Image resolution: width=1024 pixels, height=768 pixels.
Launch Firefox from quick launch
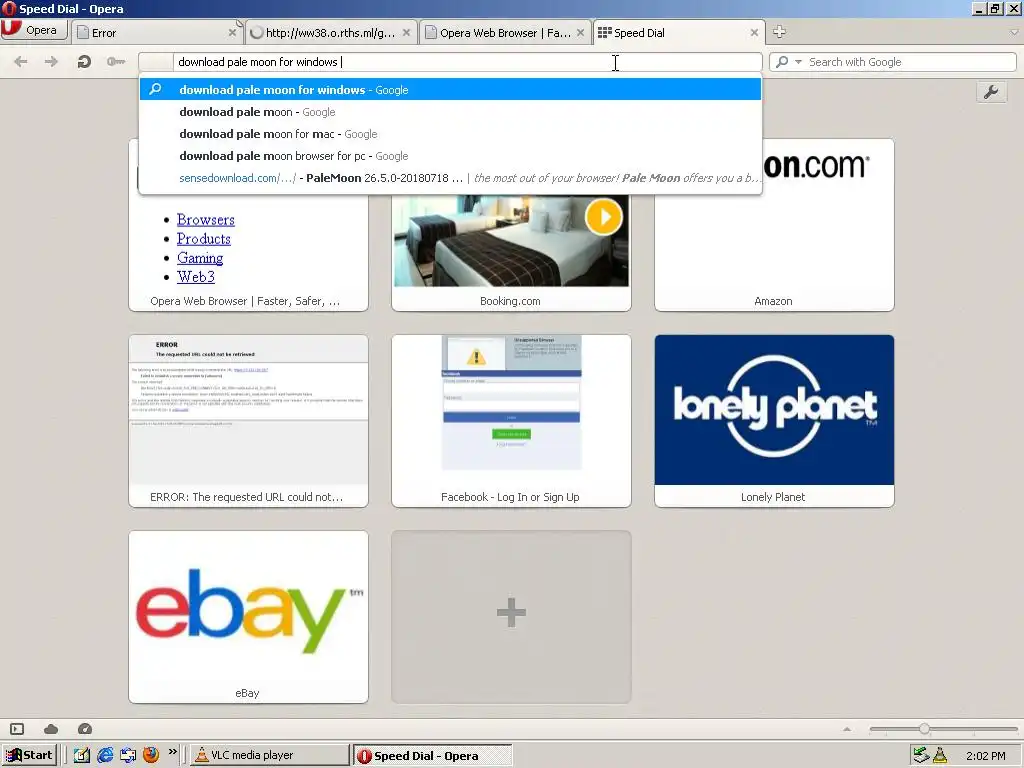coord(151,756)
